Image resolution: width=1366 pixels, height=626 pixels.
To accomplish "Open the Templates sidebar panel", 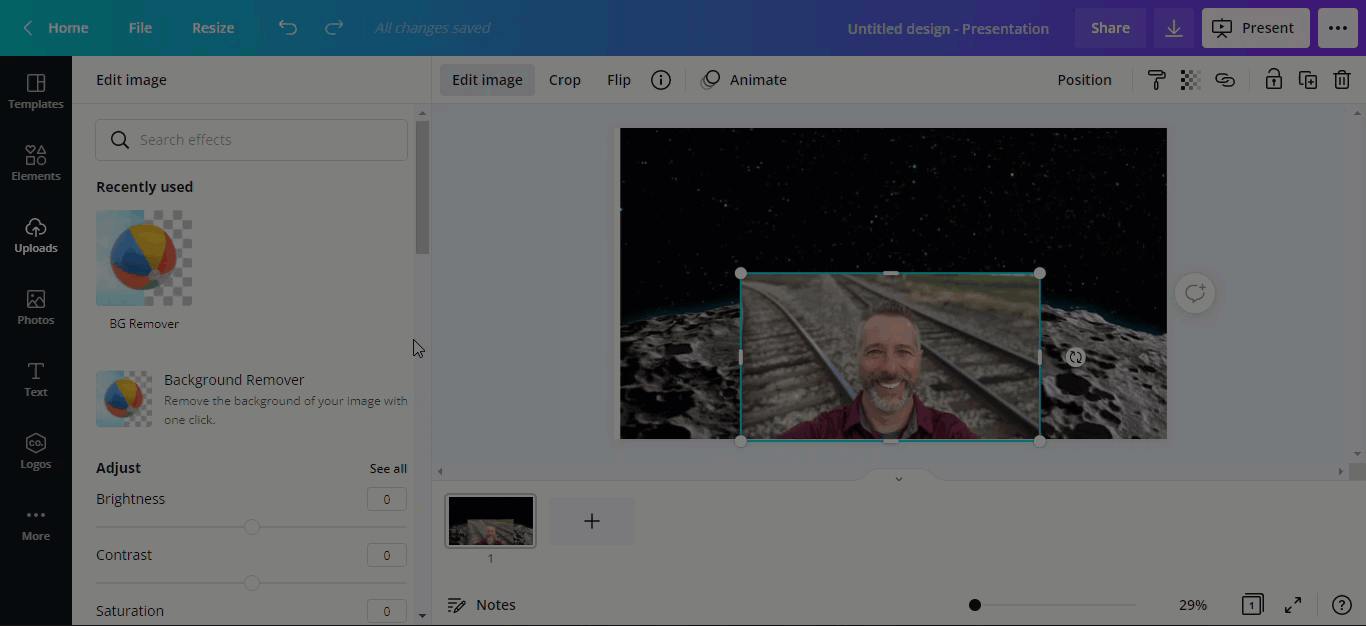I will 36,91.
